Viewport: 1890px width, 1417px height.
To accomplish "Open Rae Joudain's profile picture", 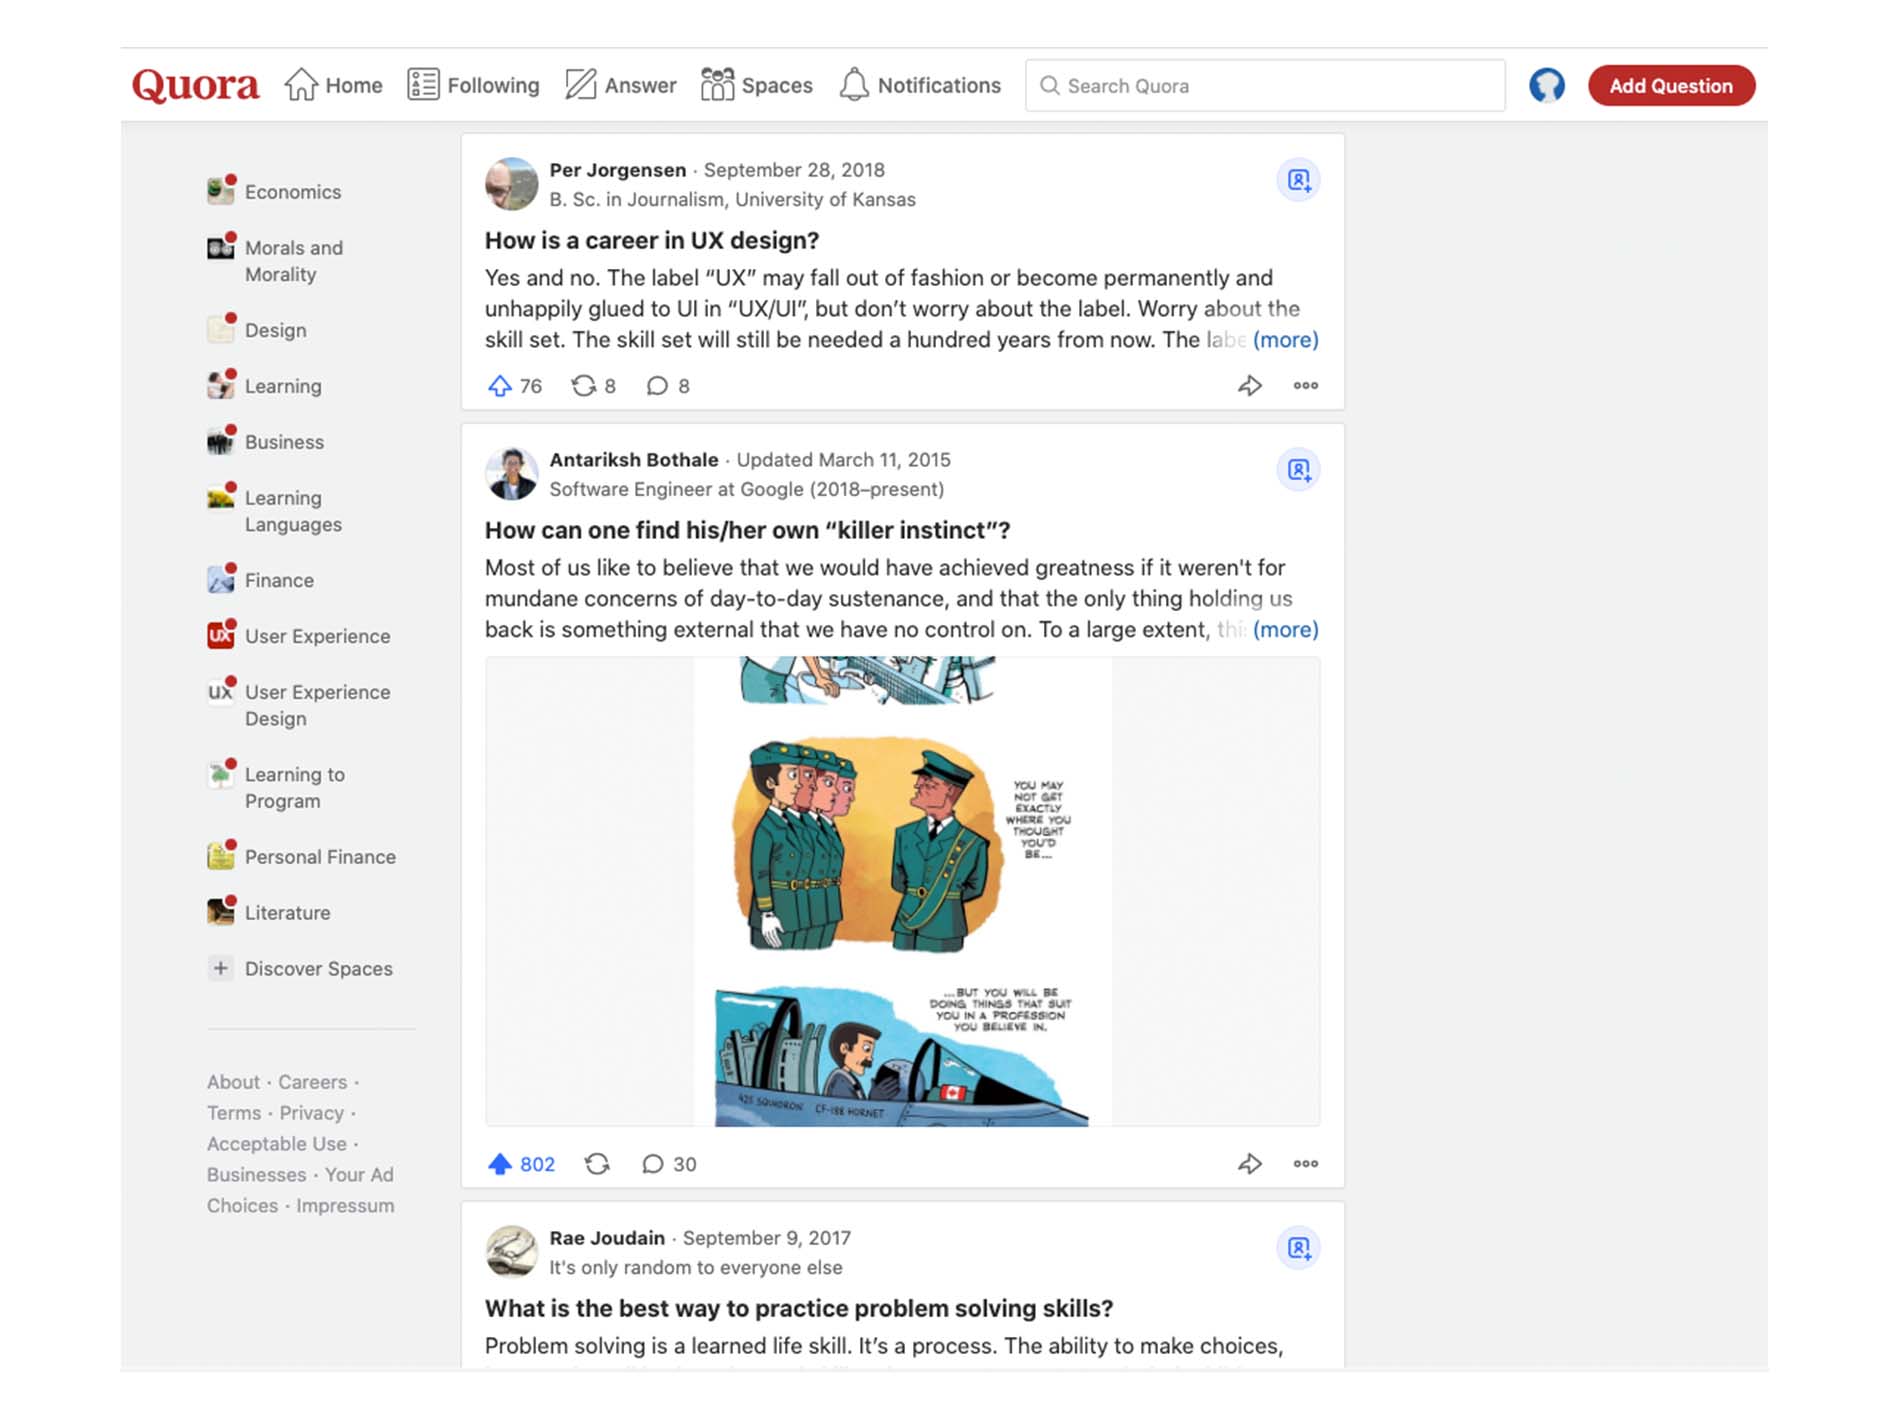I will coord(511,1252).
